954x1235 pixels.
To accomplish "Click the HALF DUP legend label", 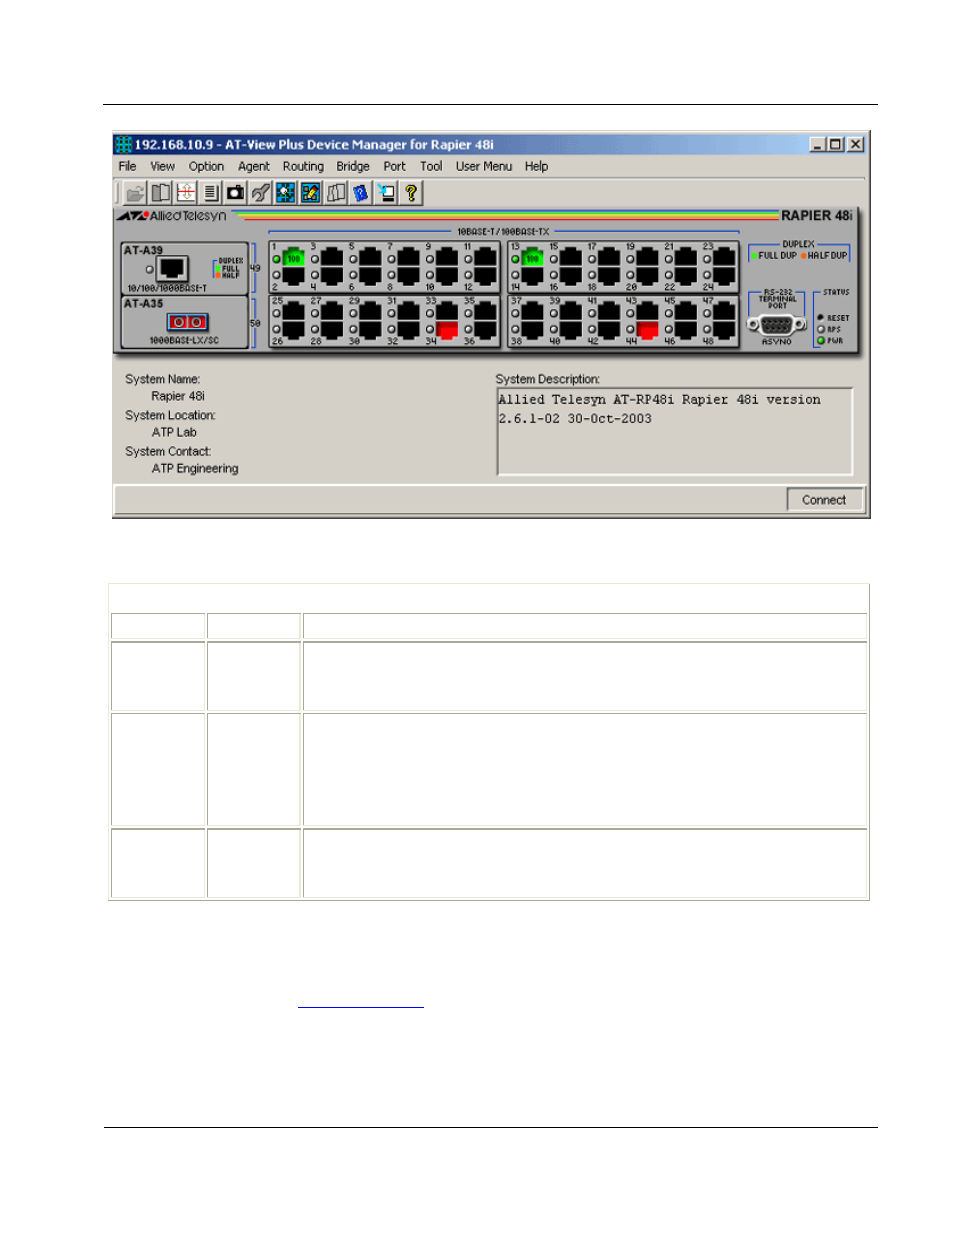I will (827, 256).
